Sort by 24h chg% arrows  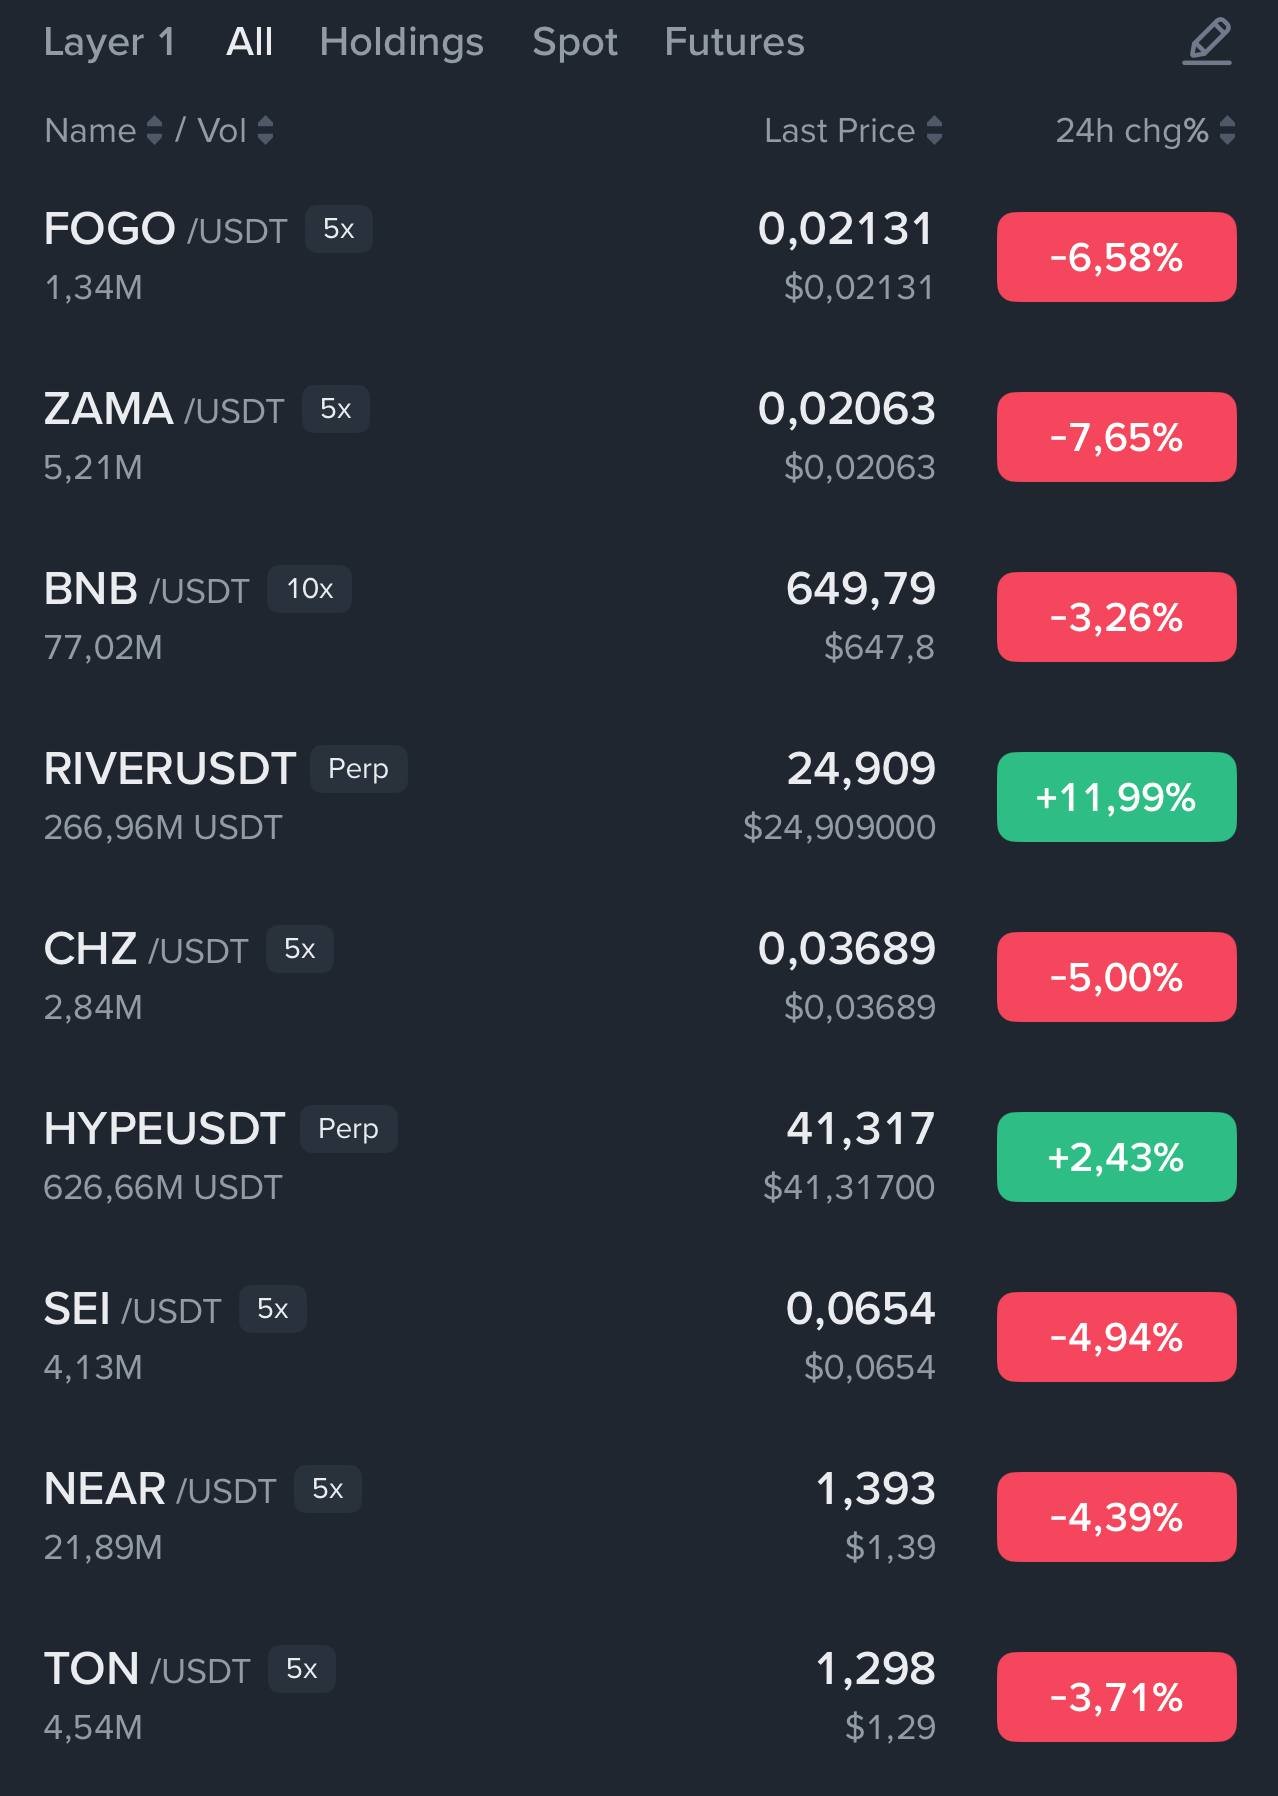pyautogui.click(x=1227, y=131)
